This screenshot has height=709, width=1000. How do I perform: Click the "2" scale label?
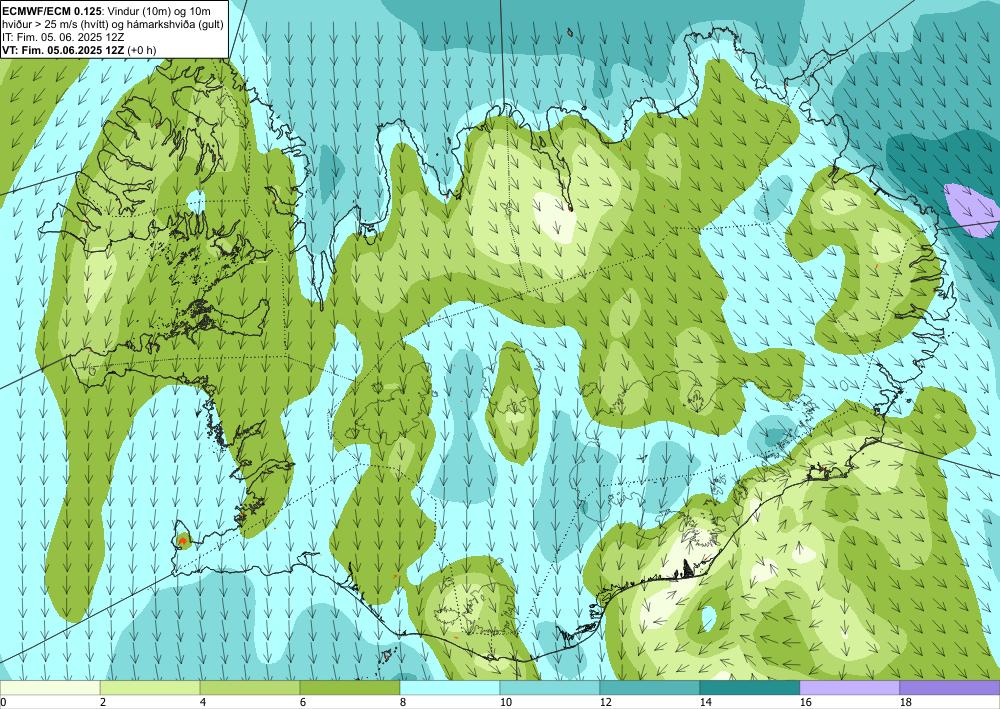[103, 702]
